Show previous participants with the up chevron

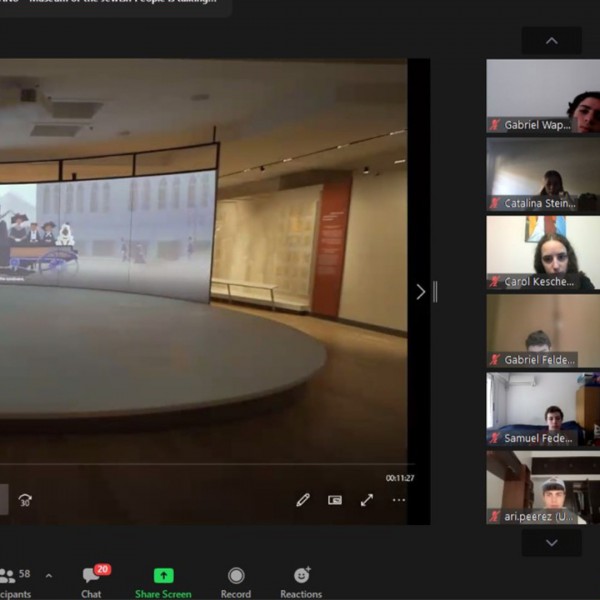click(551, 41)
